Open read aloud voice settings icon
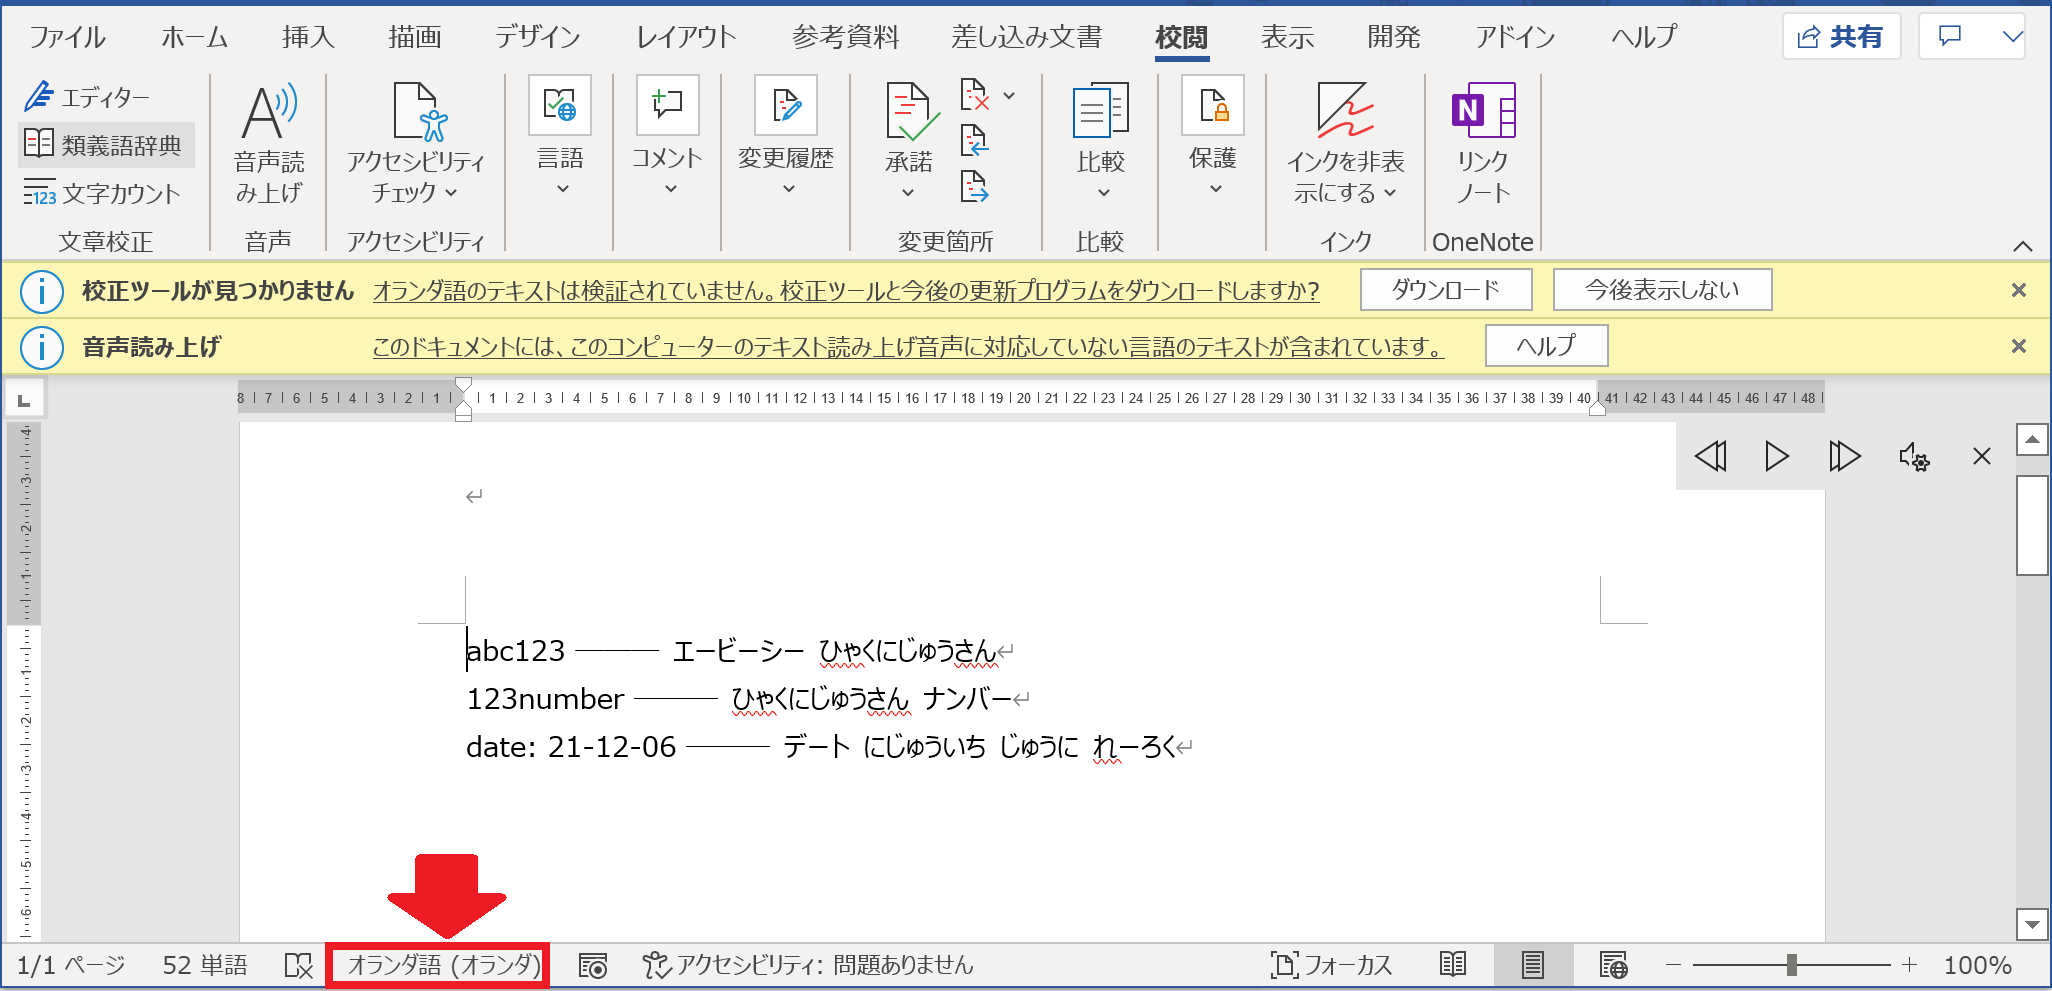The width and height of the screenshot is (2052, 991). (x=1914, y=457)
